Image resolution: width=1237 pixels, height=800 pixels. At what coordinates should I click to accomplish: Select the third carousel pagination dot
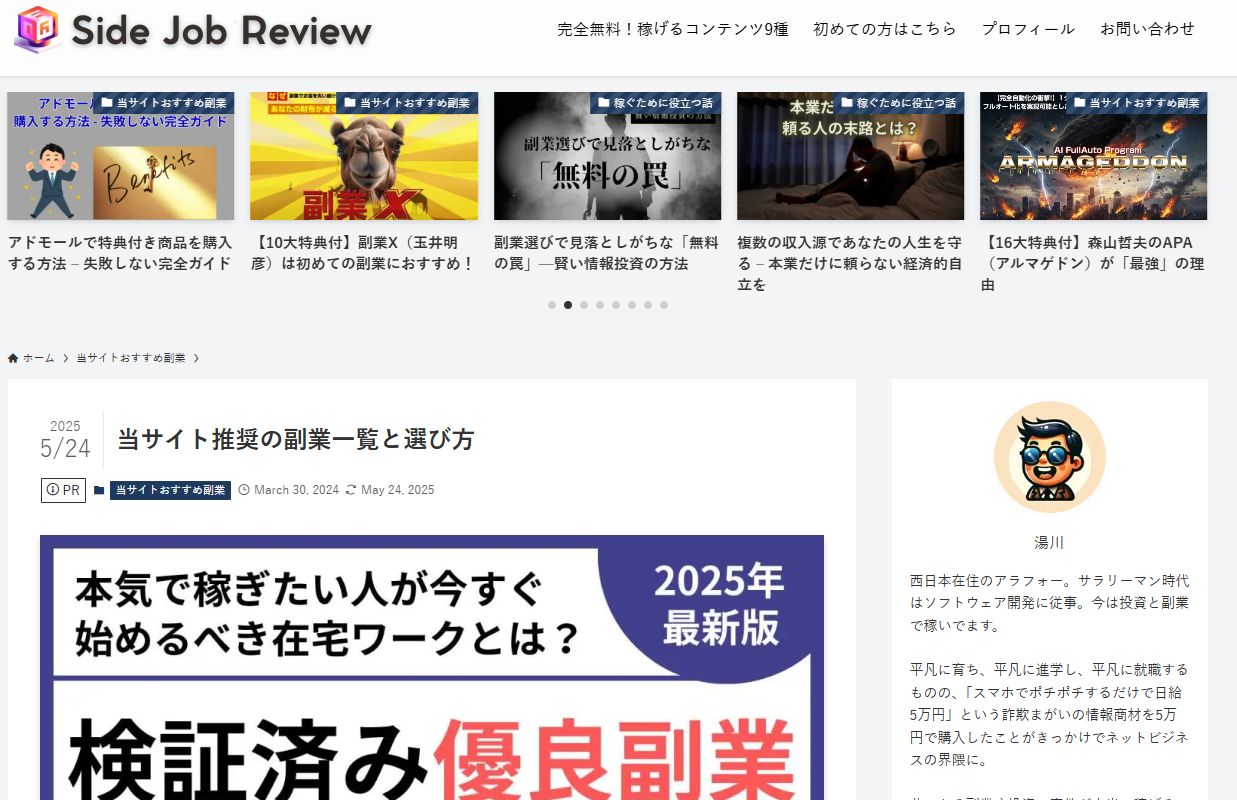(x=584, y=305)
